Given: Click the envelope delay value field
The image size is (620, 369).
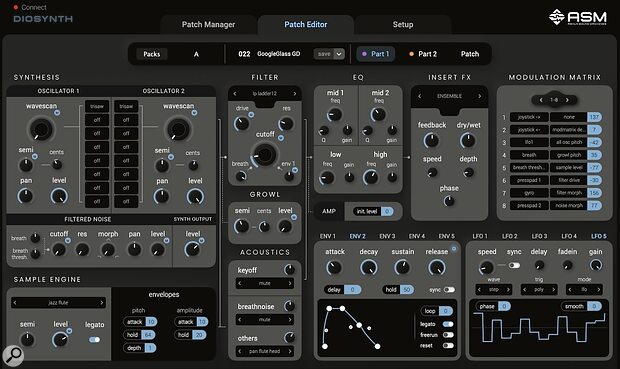Looking at the screenshot, I should coord(352,290).
